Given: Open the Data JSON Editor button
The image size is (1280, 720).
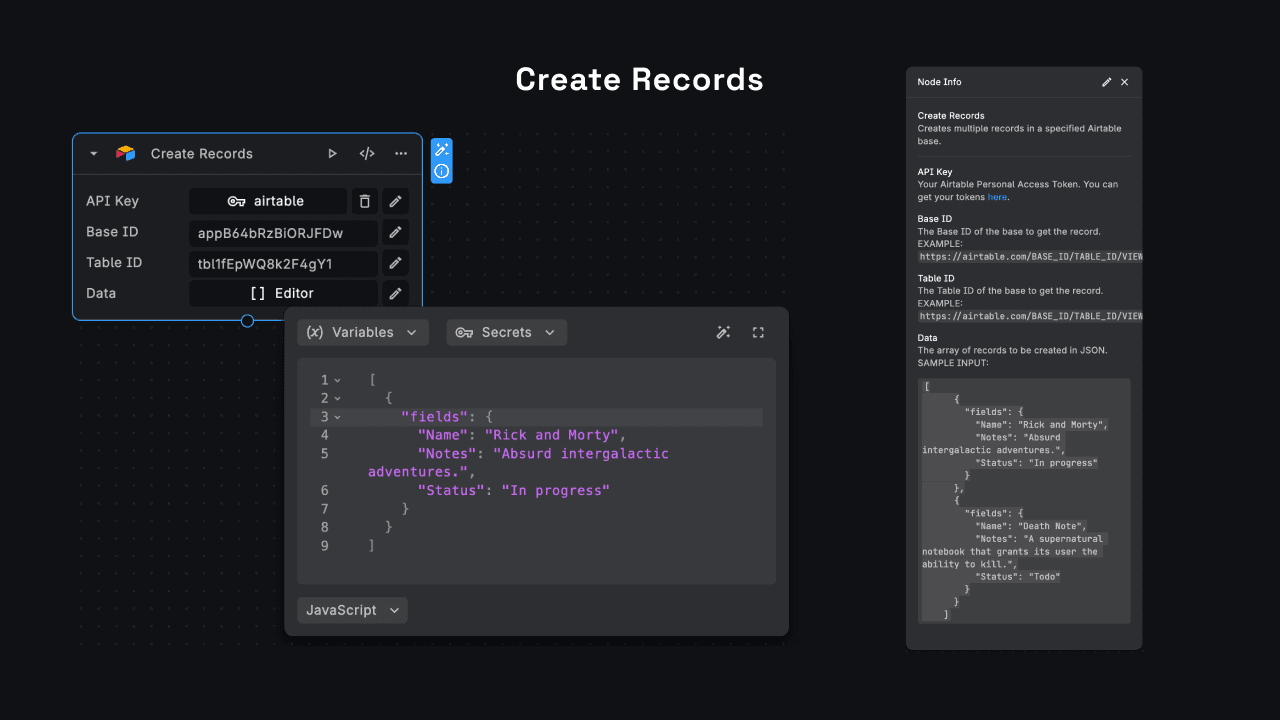Looking at the screenshot, I should pos(283,293).
